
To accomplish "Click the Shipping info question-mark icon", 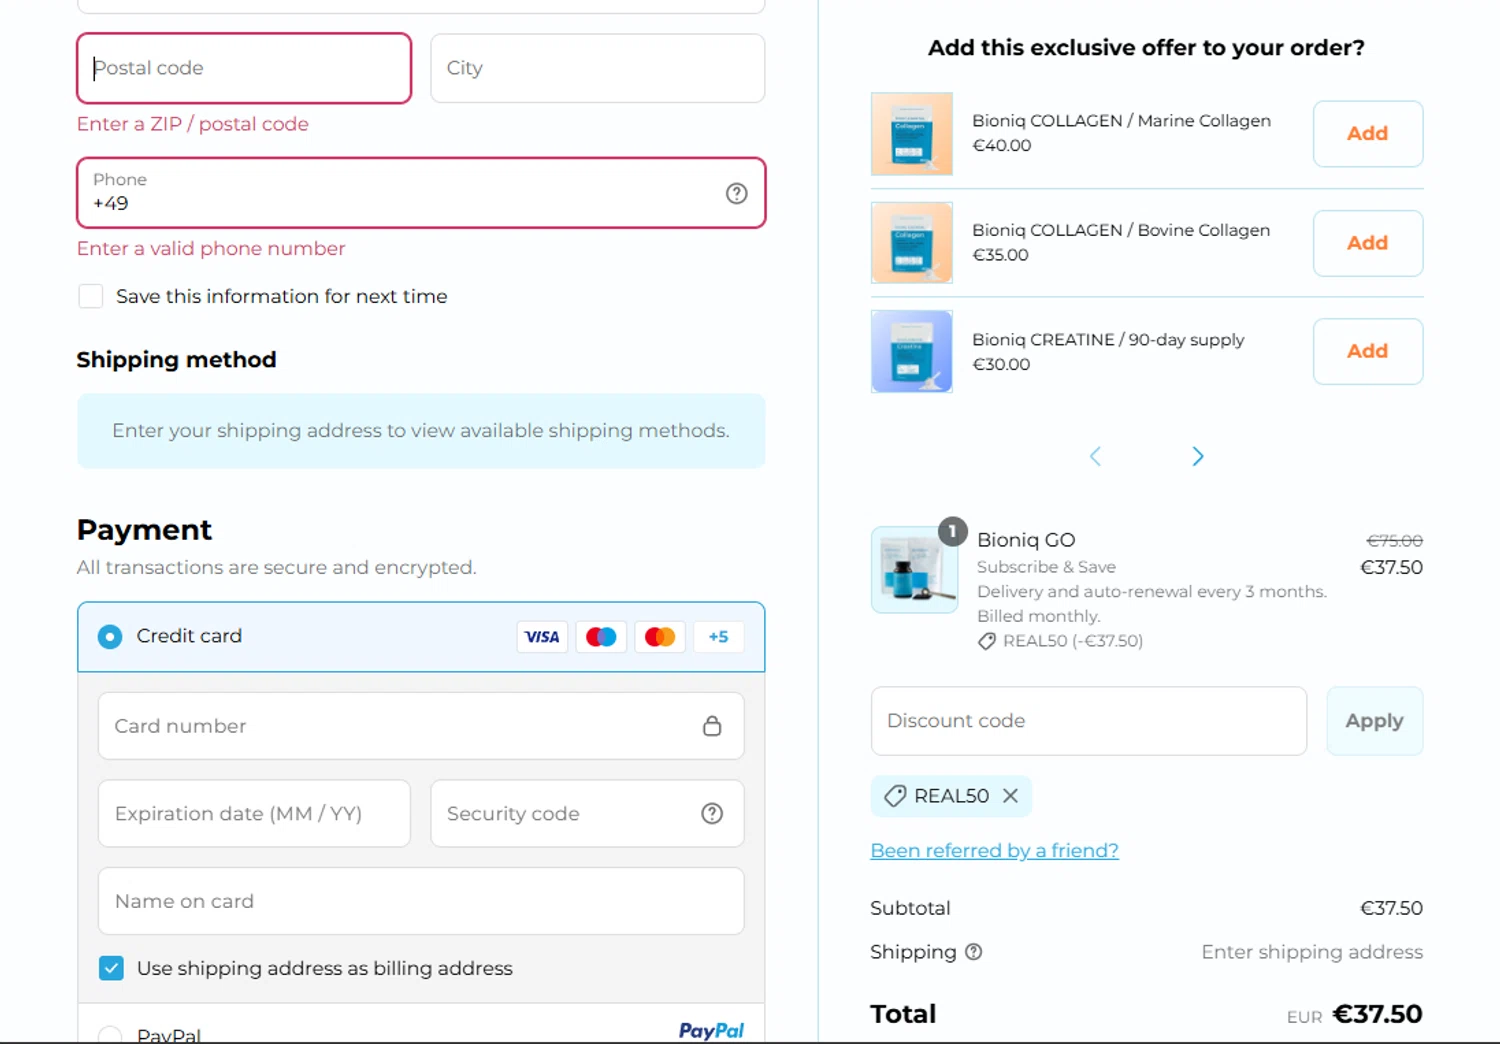I will (974, 952).
